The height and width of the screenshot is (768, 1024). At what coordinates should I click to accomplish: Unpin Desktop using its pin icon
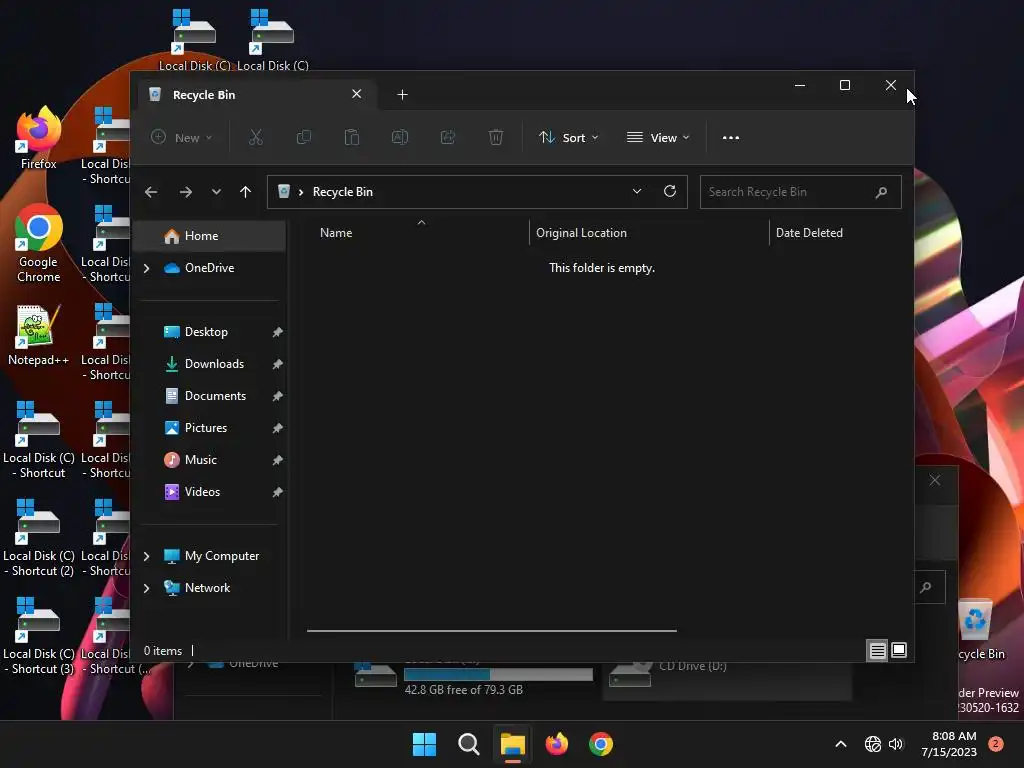click(278, 332)
